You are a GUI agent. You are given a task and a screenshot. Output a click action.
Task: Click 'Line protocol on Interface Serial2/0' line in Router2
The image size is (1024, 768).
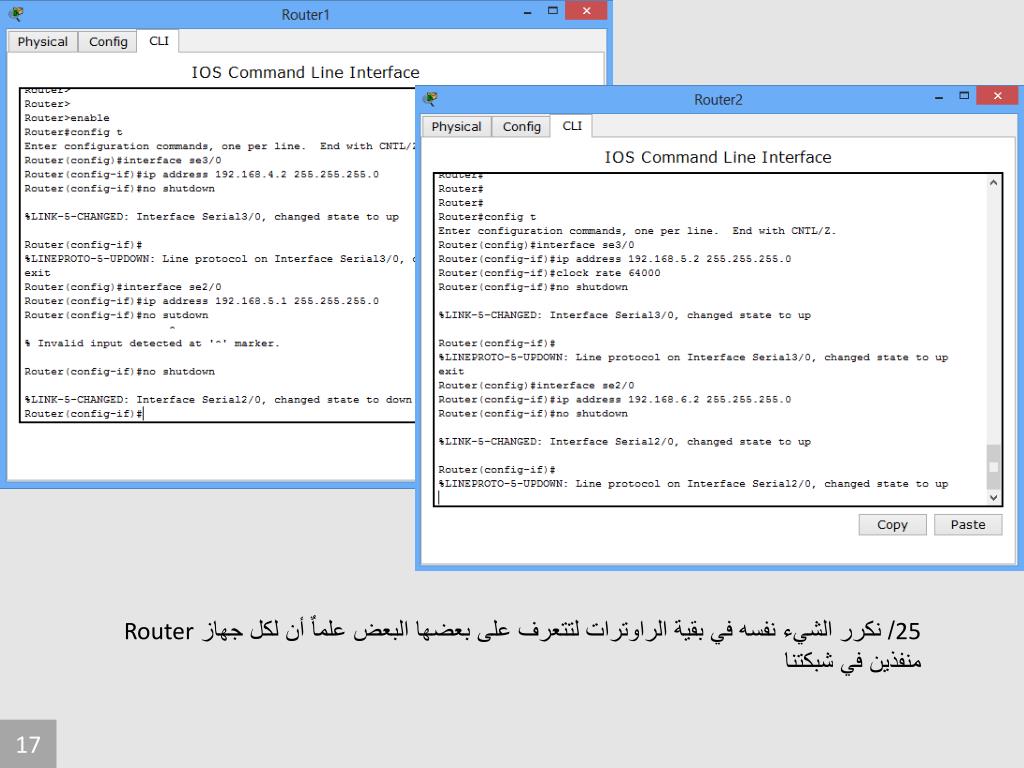pos(693,484)
